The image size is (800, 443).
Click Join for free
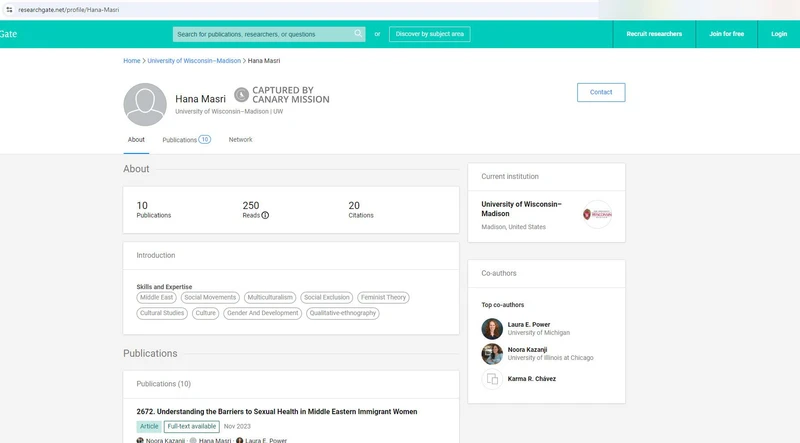pyautogui.click(x=727, y=34)
